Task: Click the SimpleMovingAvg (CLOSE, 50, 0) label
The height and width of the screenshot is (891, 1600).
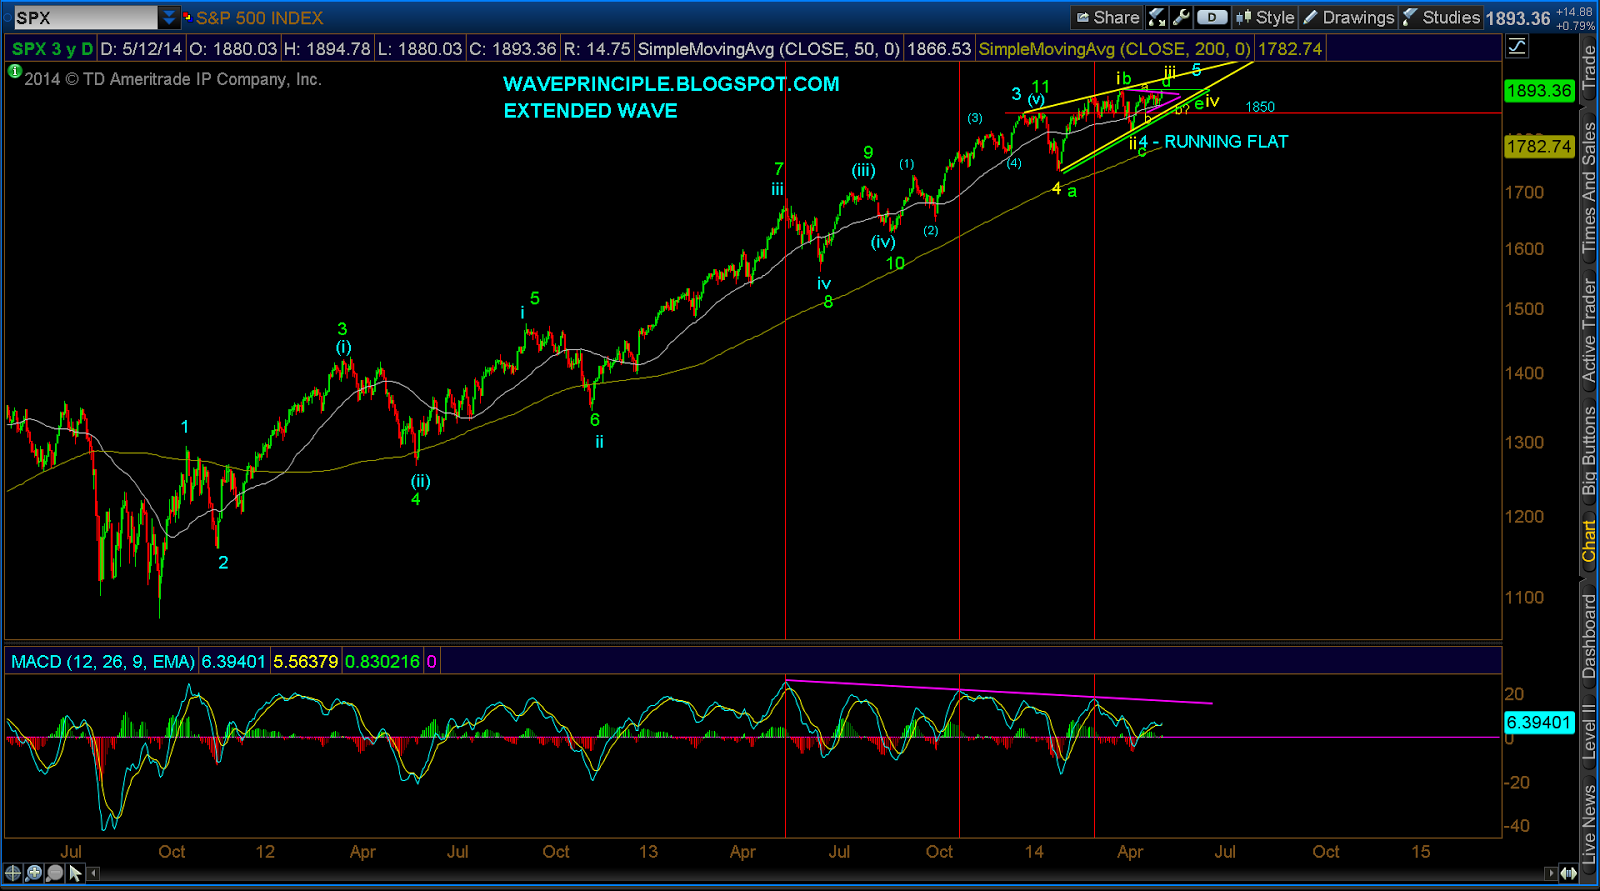Action: pos(769,48)
